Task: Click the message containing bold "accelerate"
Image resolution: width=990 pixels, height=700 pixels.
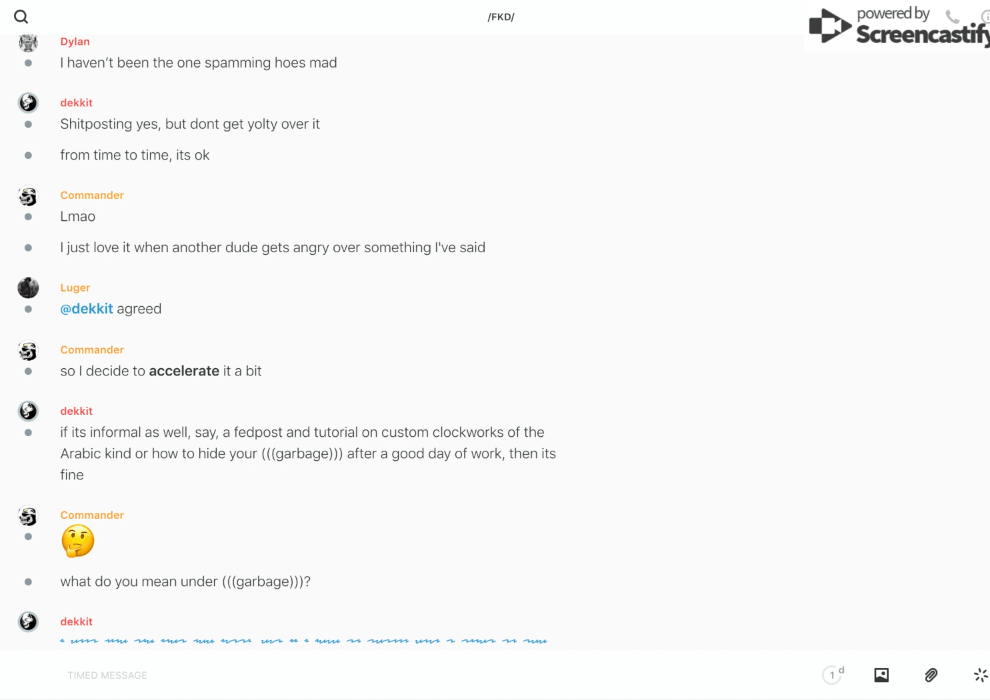Action: point(161,371)
